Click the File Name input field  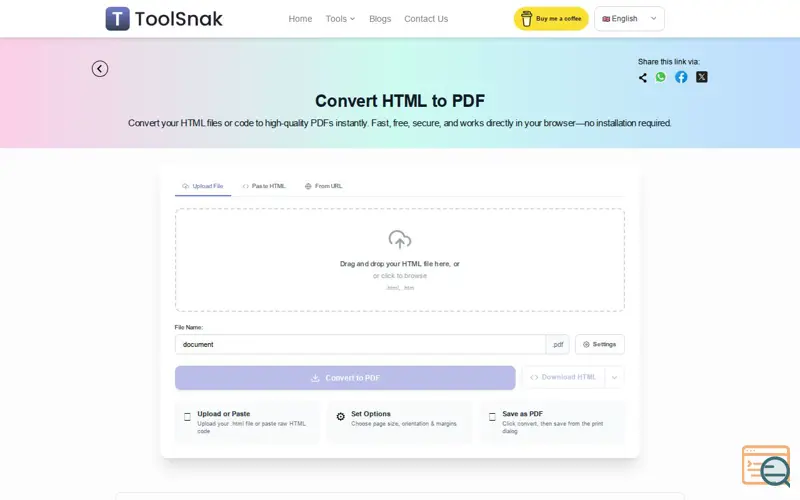pos(360,344)
